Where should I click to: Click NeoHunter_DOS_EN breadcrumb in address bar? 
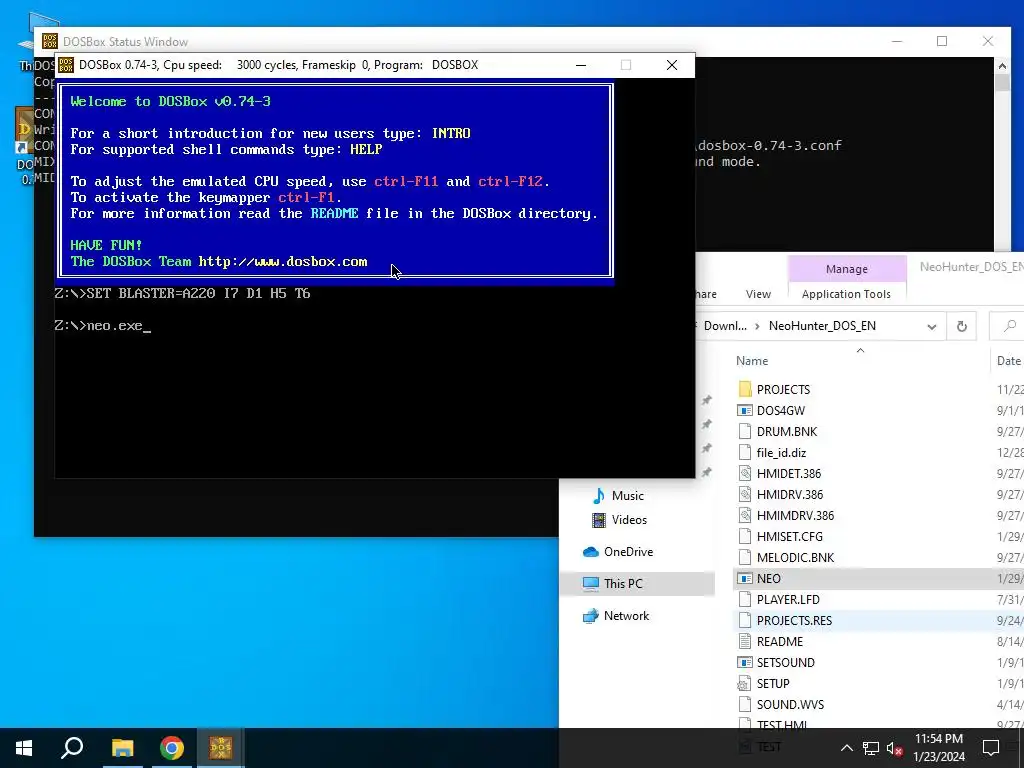822,326
